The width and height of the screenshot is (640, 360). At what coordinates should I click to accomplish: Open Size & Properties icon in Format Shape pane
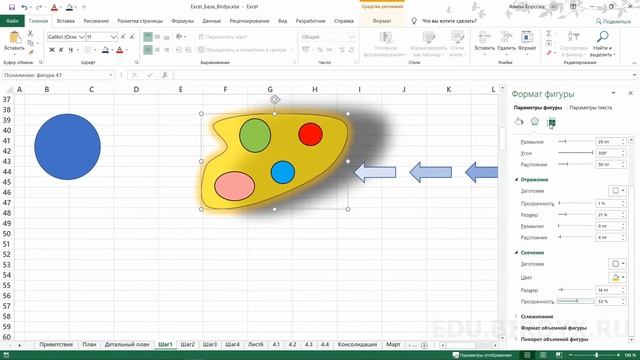(x=551, y=122)
